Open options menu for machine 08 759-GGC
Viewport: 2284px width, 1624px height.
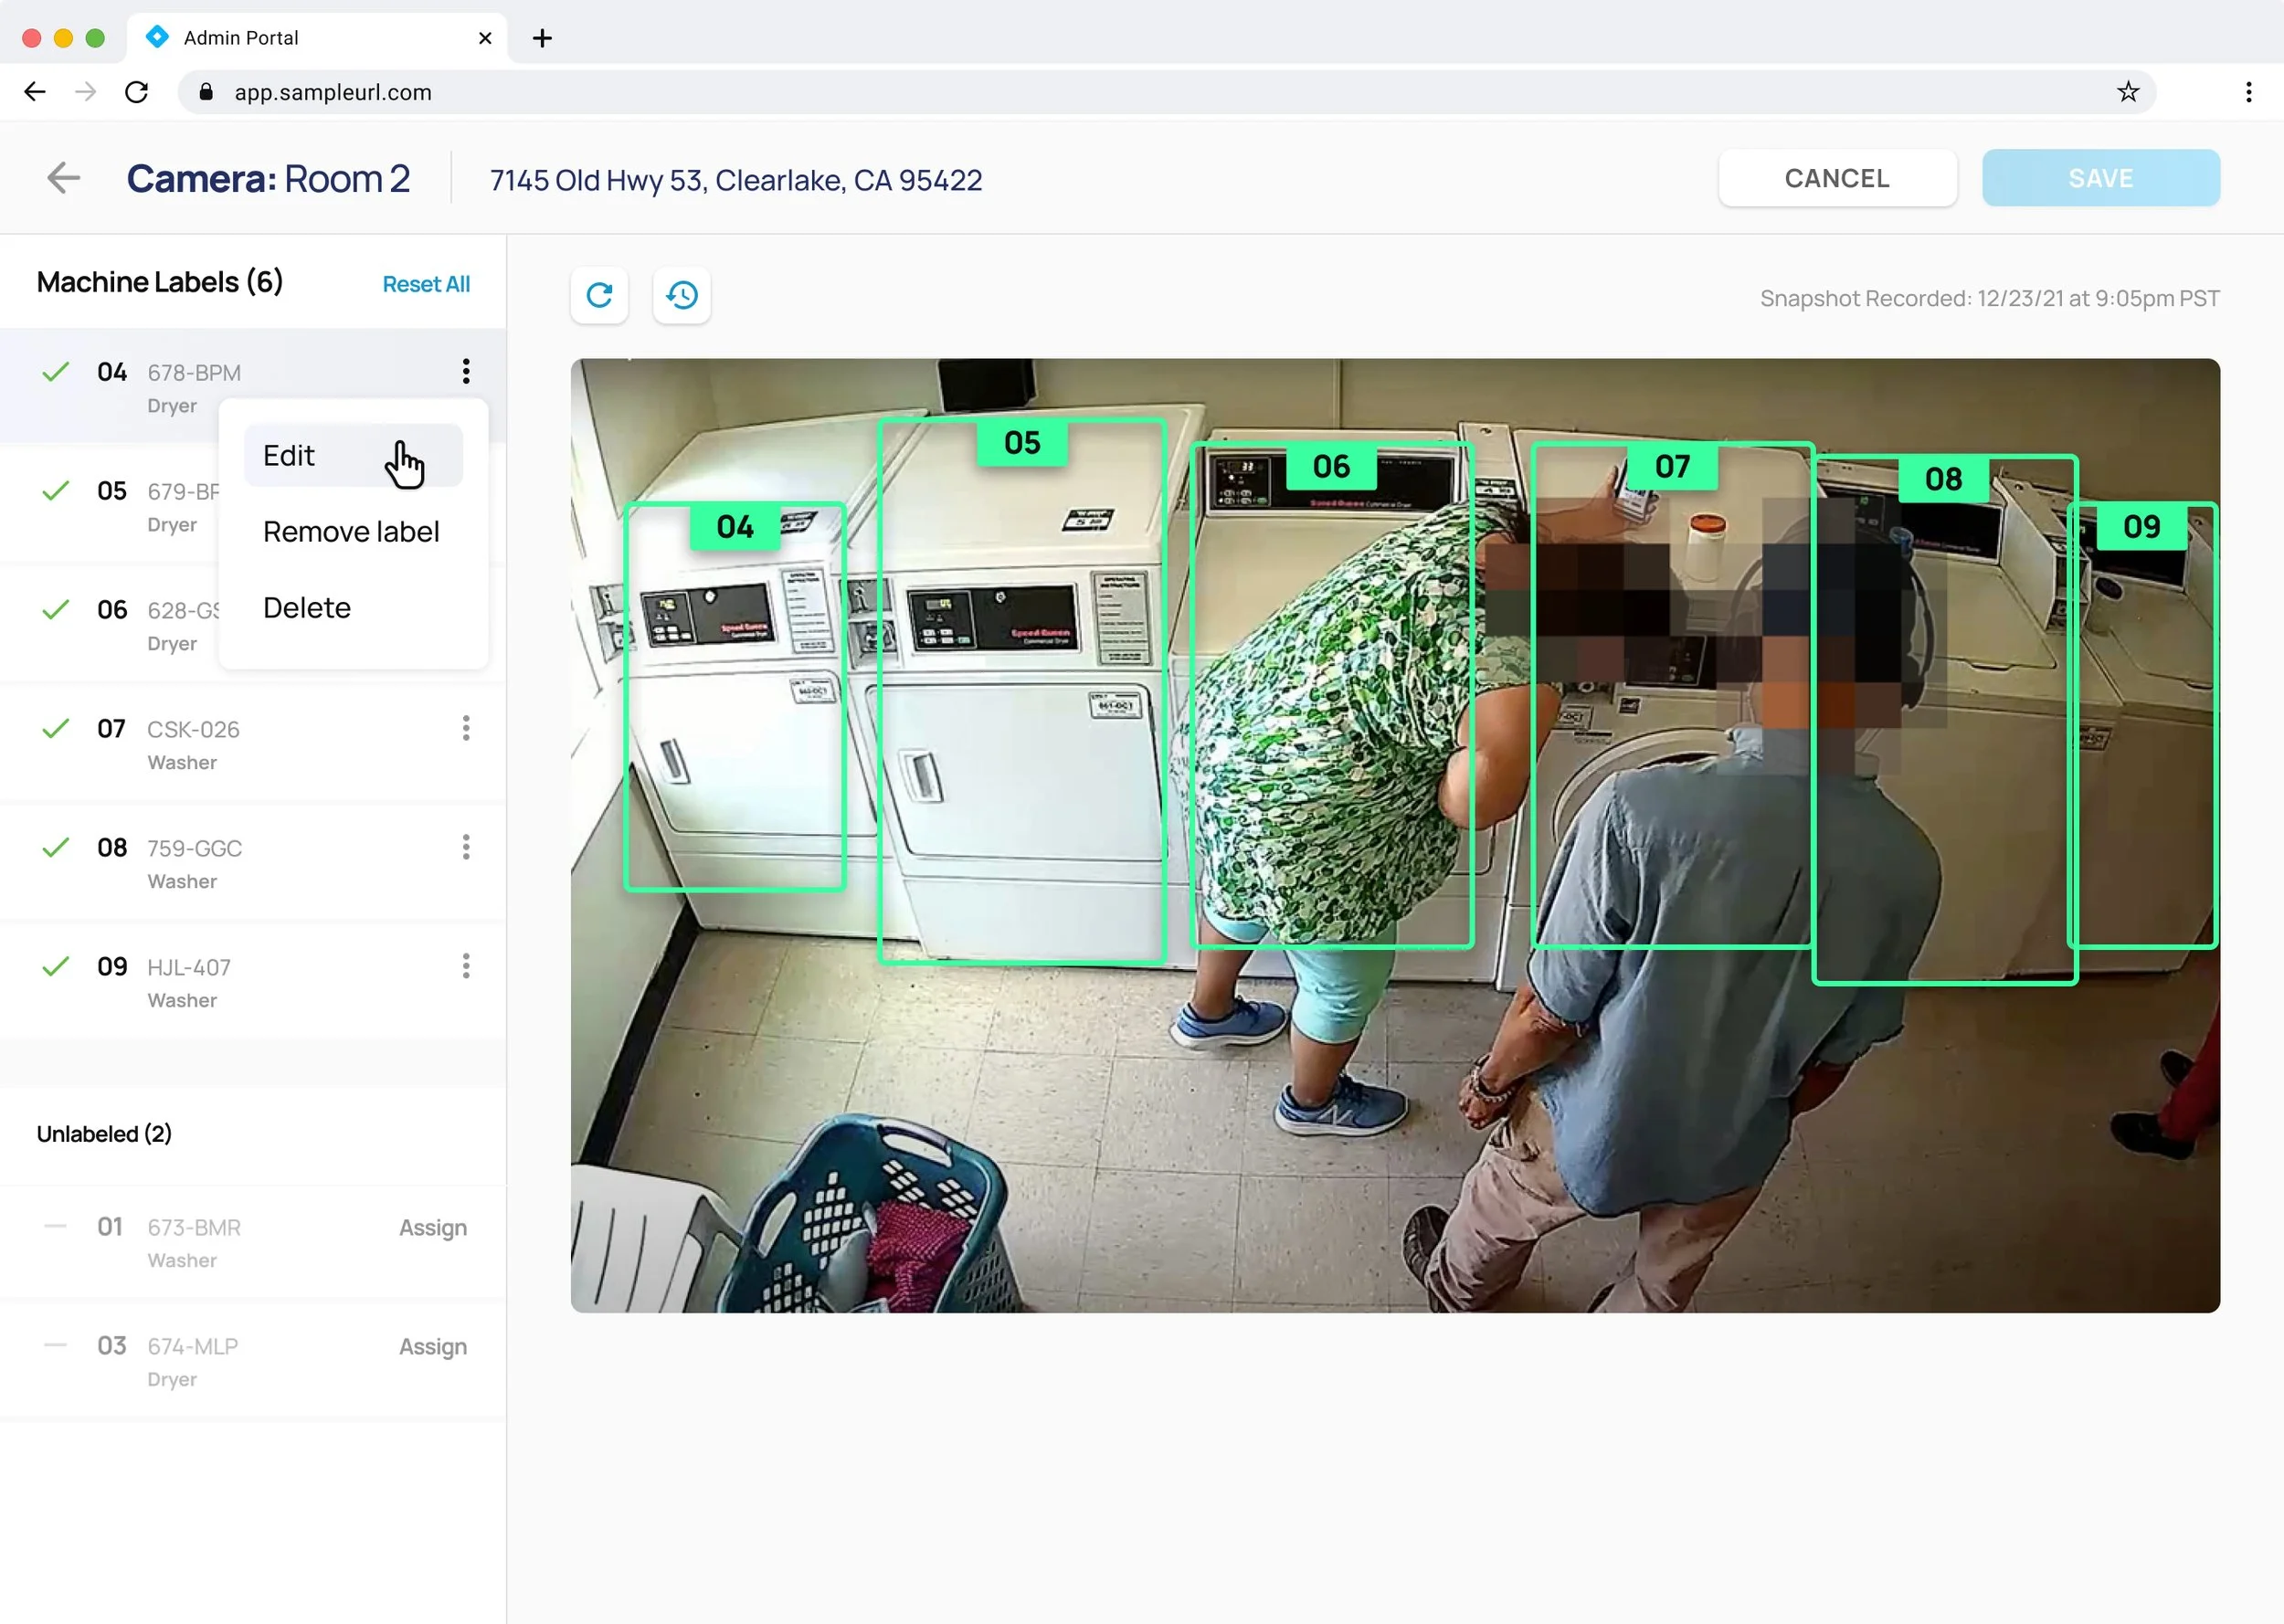coord(466,847)
